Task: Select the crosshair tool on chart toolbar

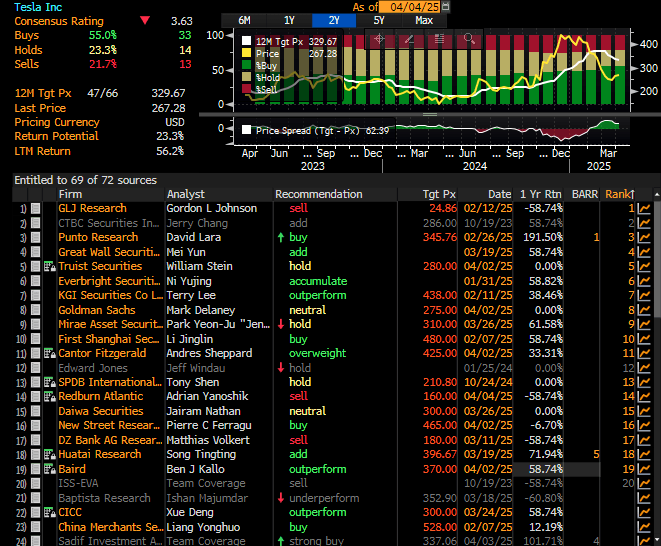Action: click(379, 40)
